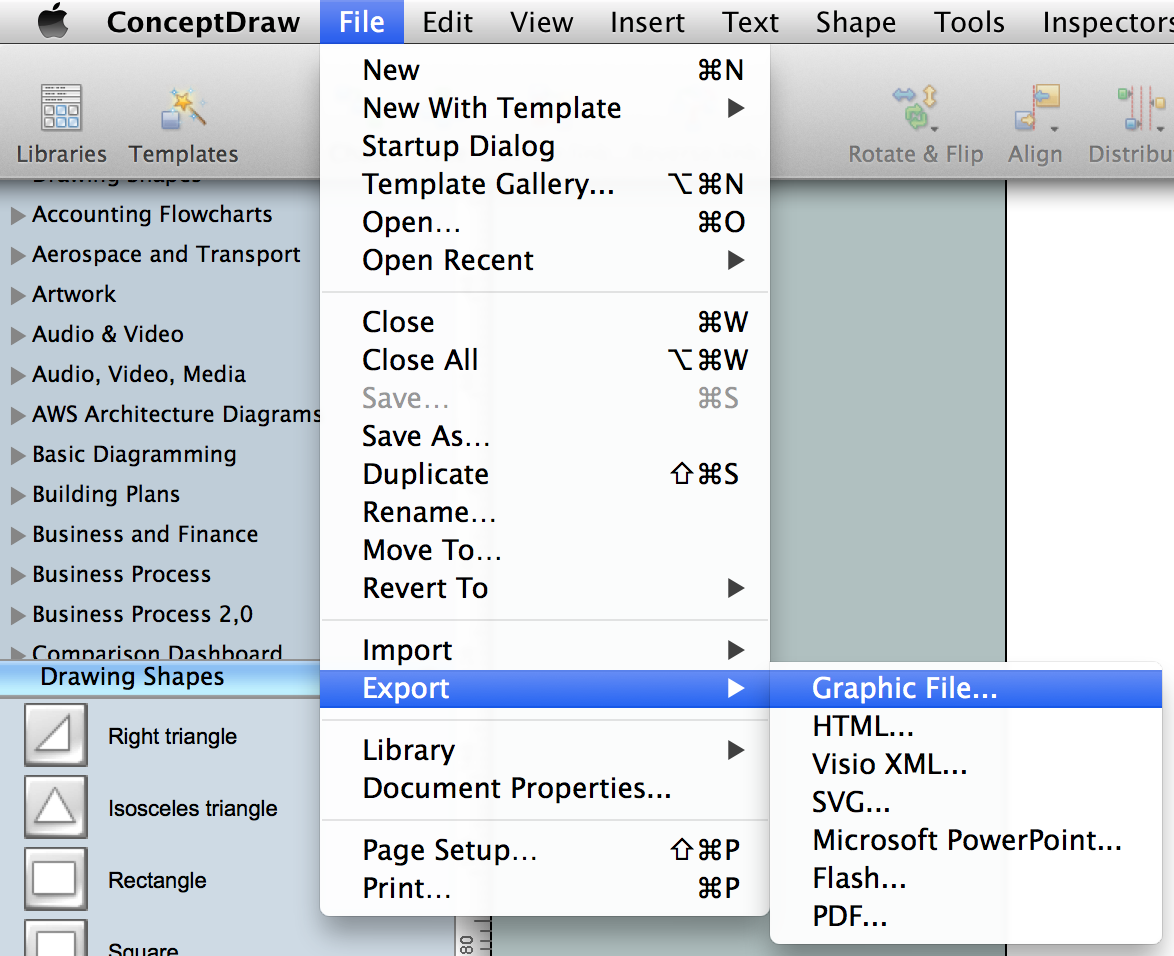Image resolution: width=1174 pixels, height=956 pixels.
Task: Select the Right triangle shape icon
Action: [55, 734]
